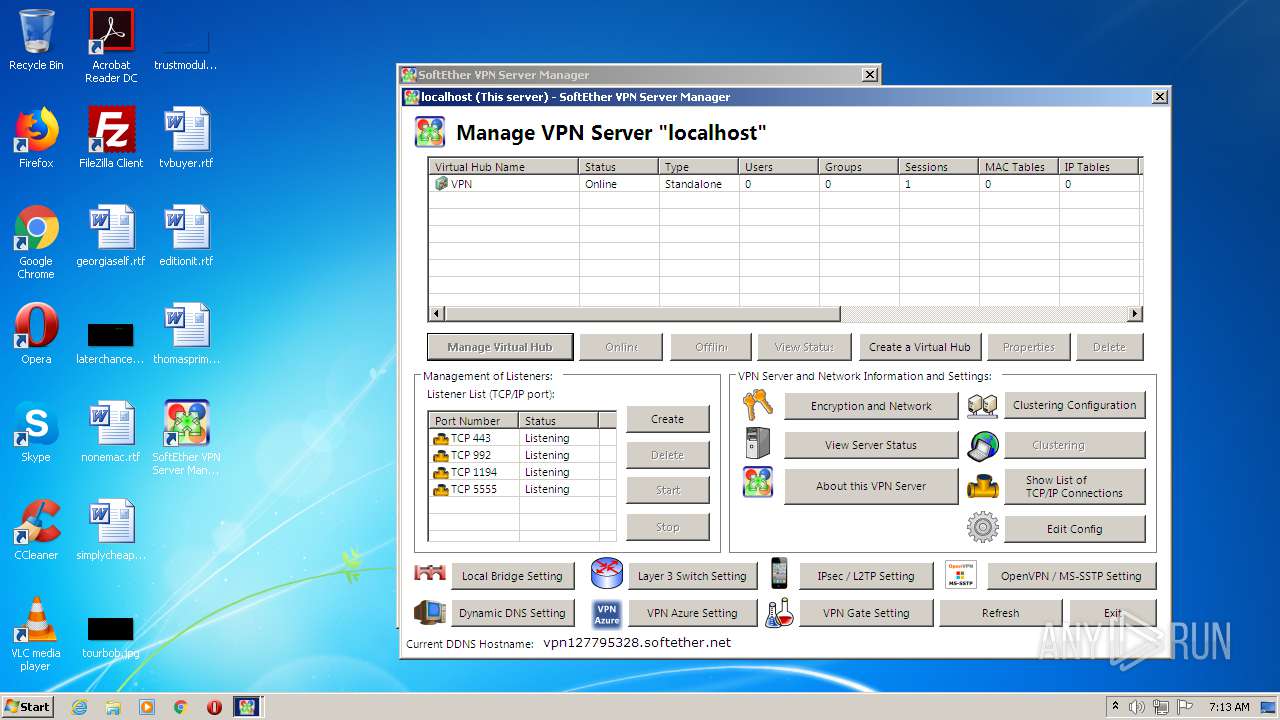Launch Google Chrome desktop shortcut
1280x720 pixels.
coord(36,242)
